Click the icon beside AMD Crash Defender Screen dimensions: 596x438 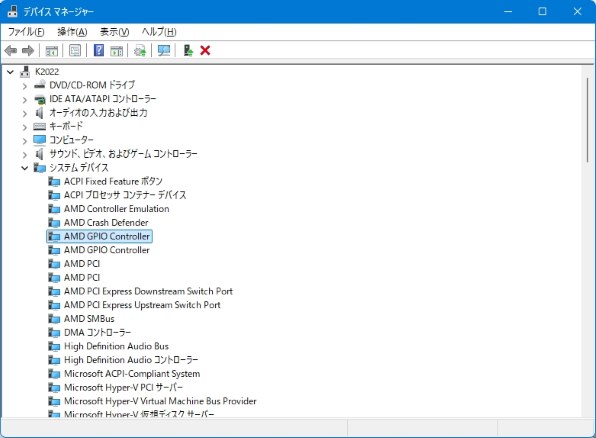[54, 223]
